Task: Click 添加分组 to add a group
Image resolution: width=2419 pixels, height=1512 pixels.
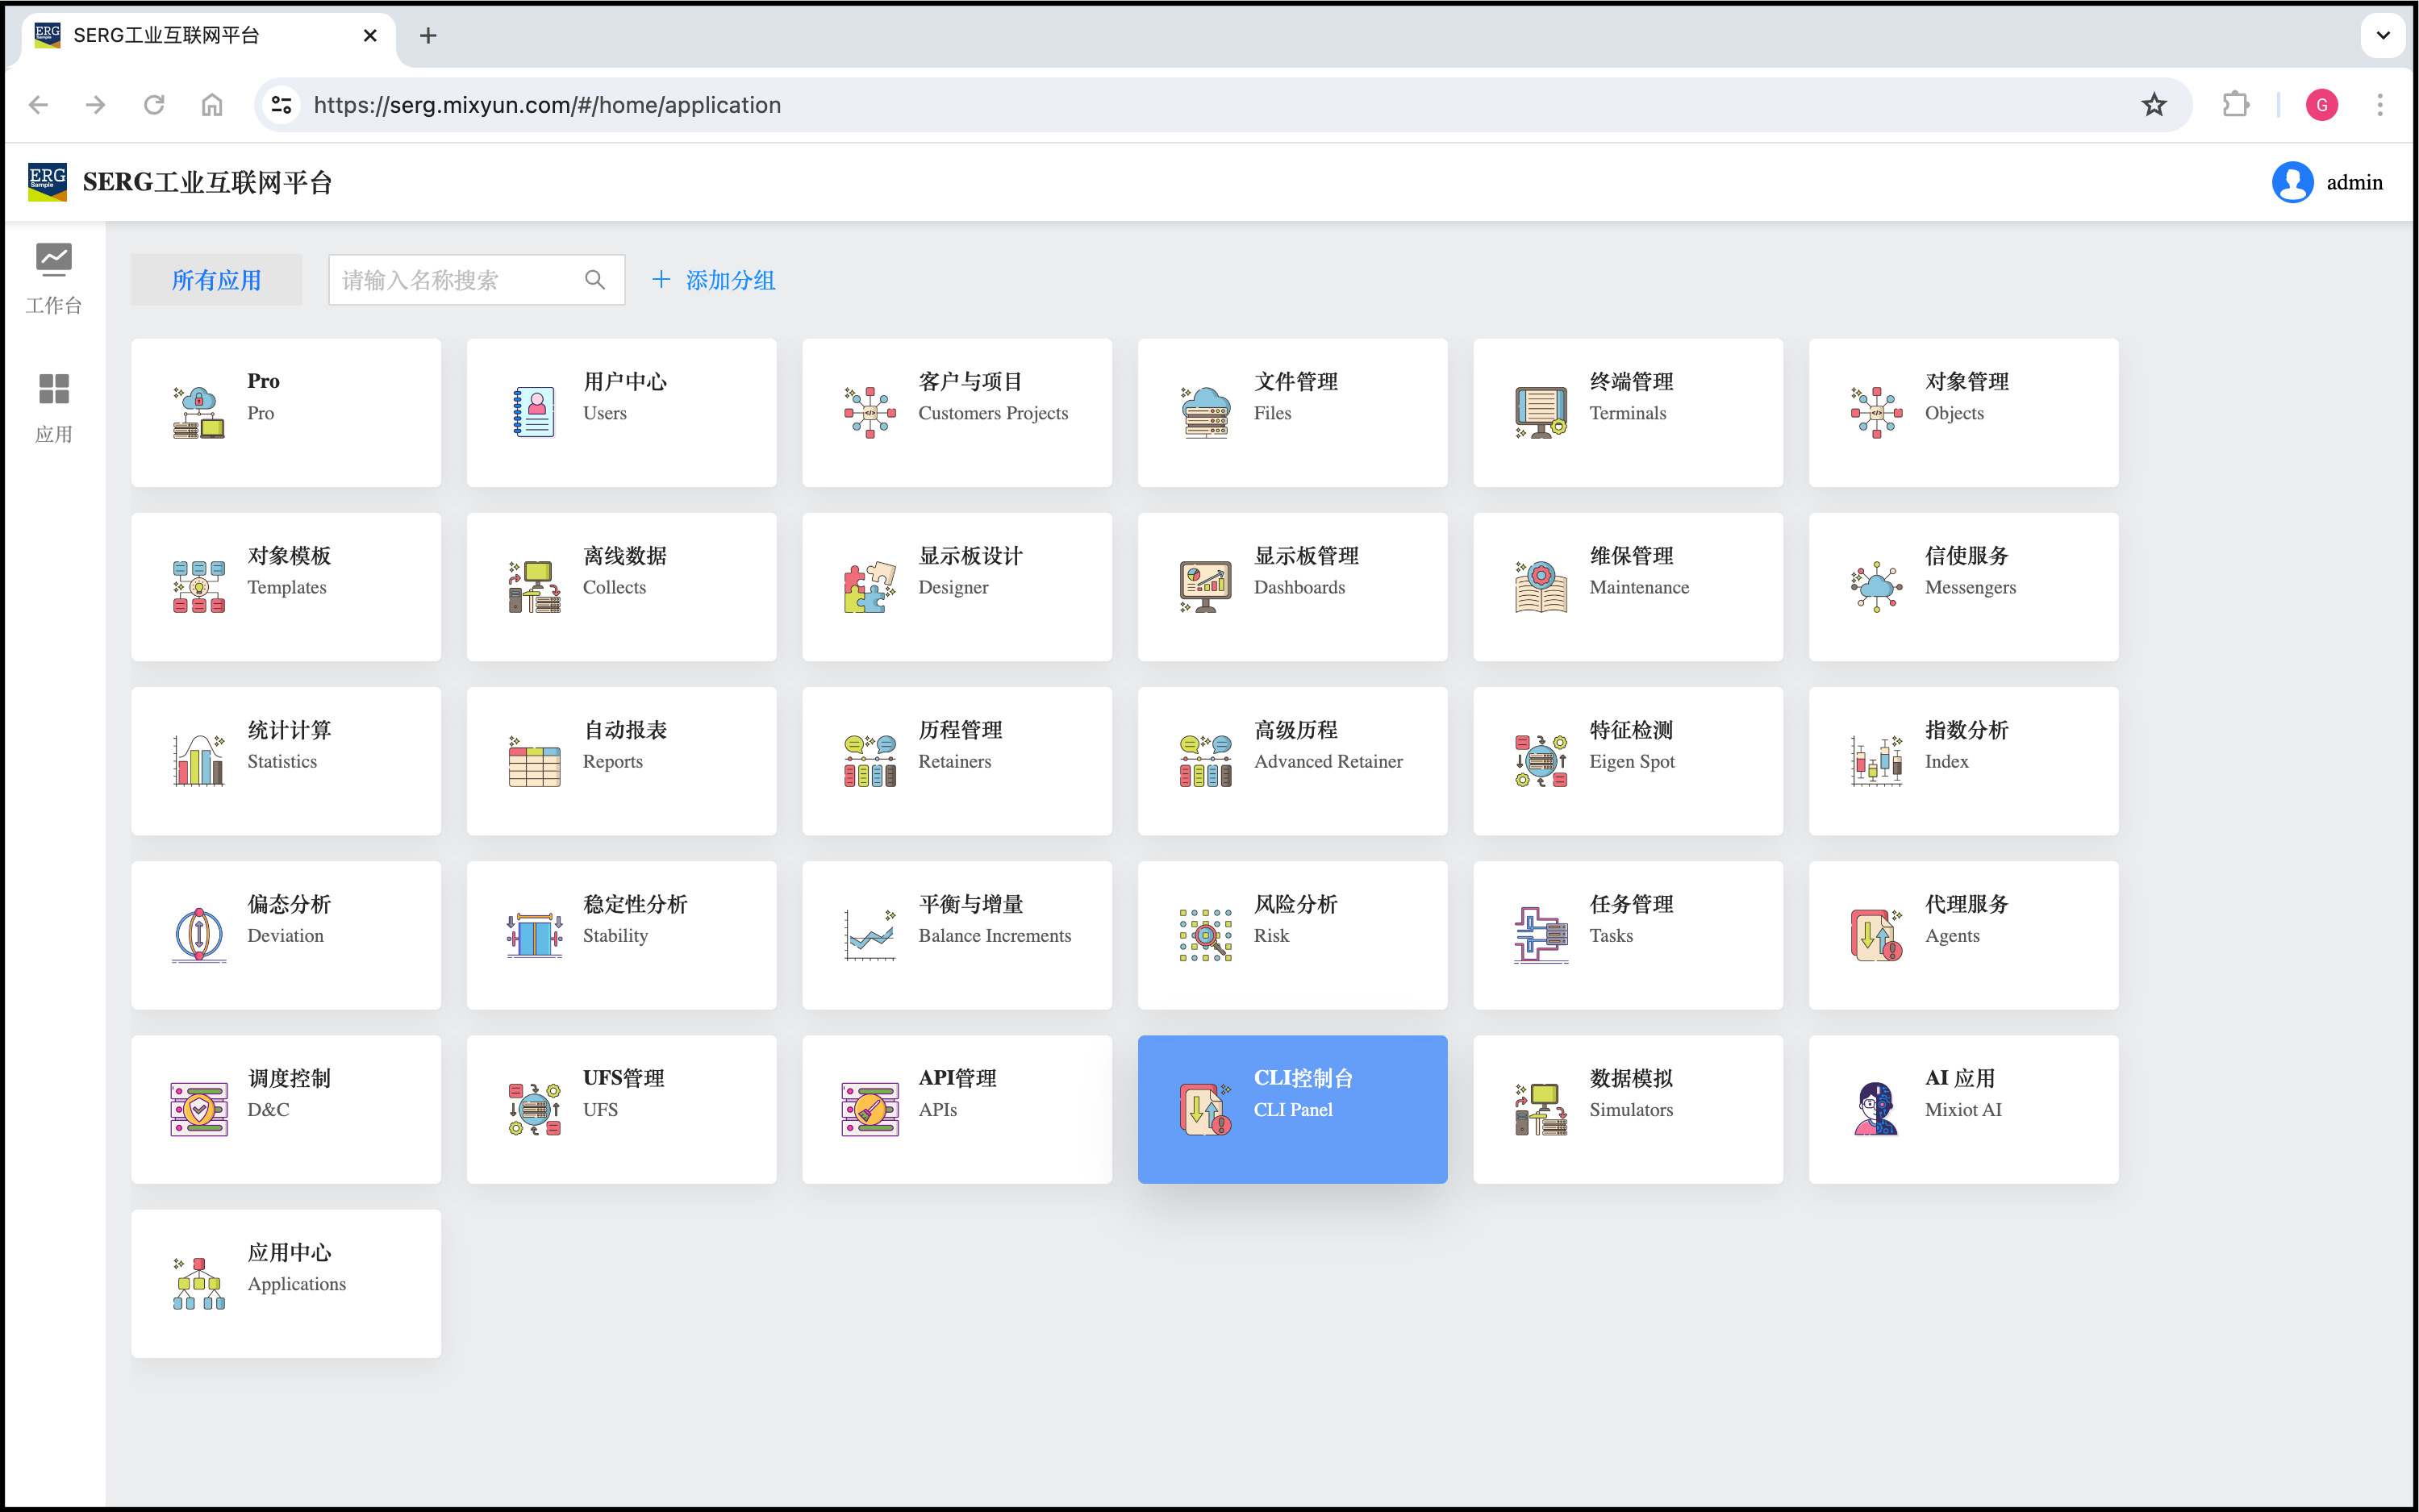Action: point(714,280)
